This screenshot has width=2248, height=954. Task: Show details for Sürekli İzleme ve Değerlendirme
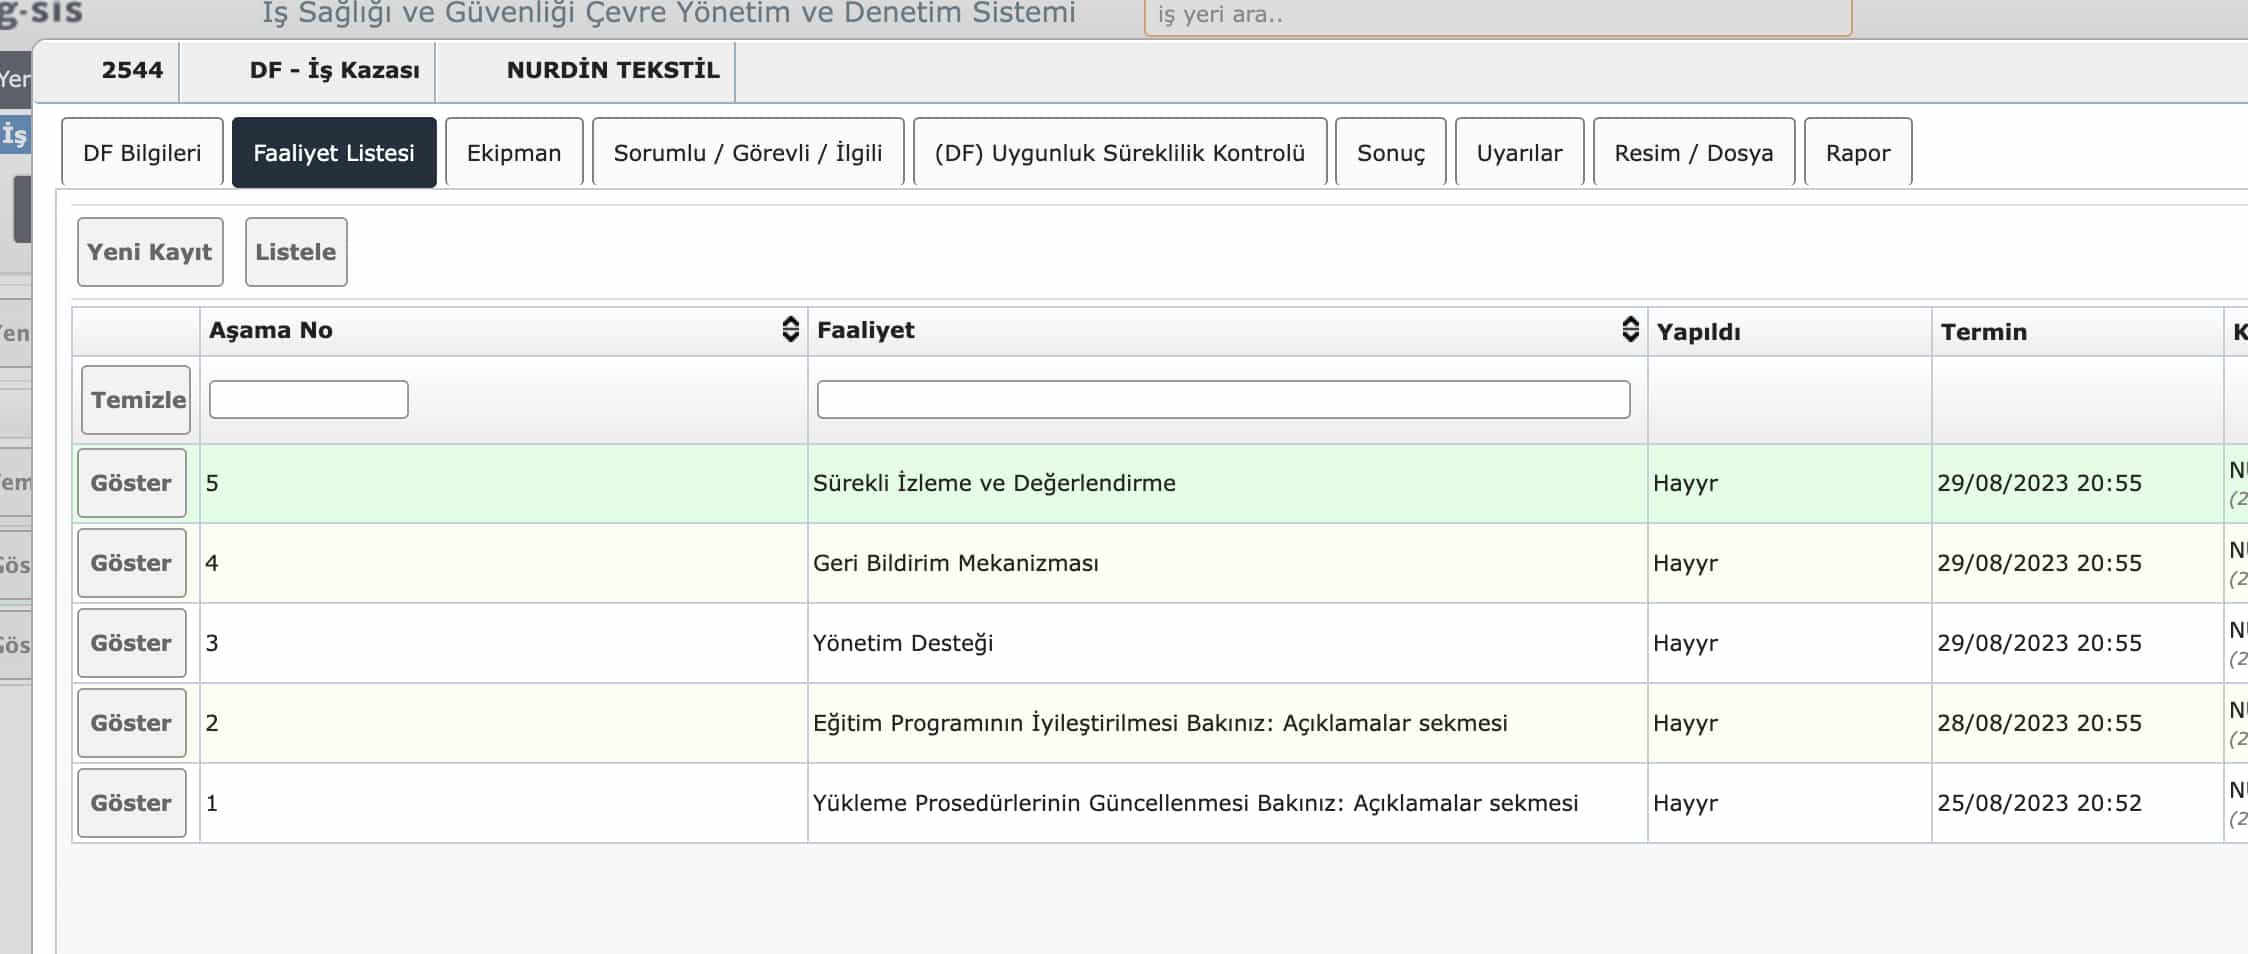(x=132, y=483)
